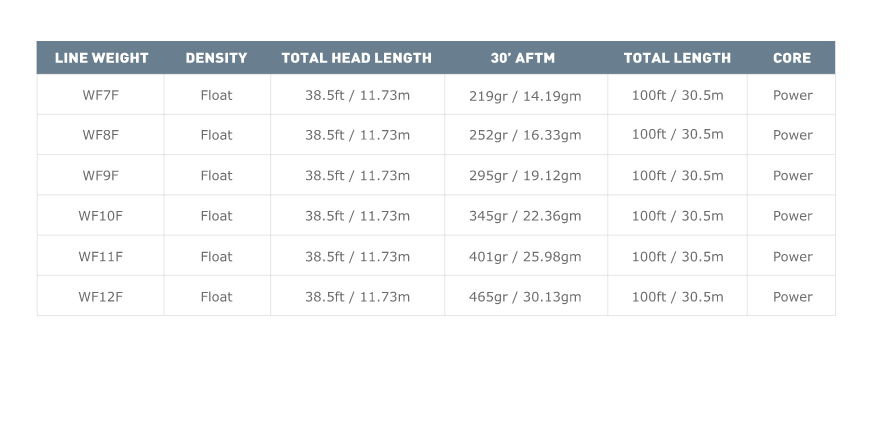Click the TOTAL LENGTH column header

coord(677,58)
